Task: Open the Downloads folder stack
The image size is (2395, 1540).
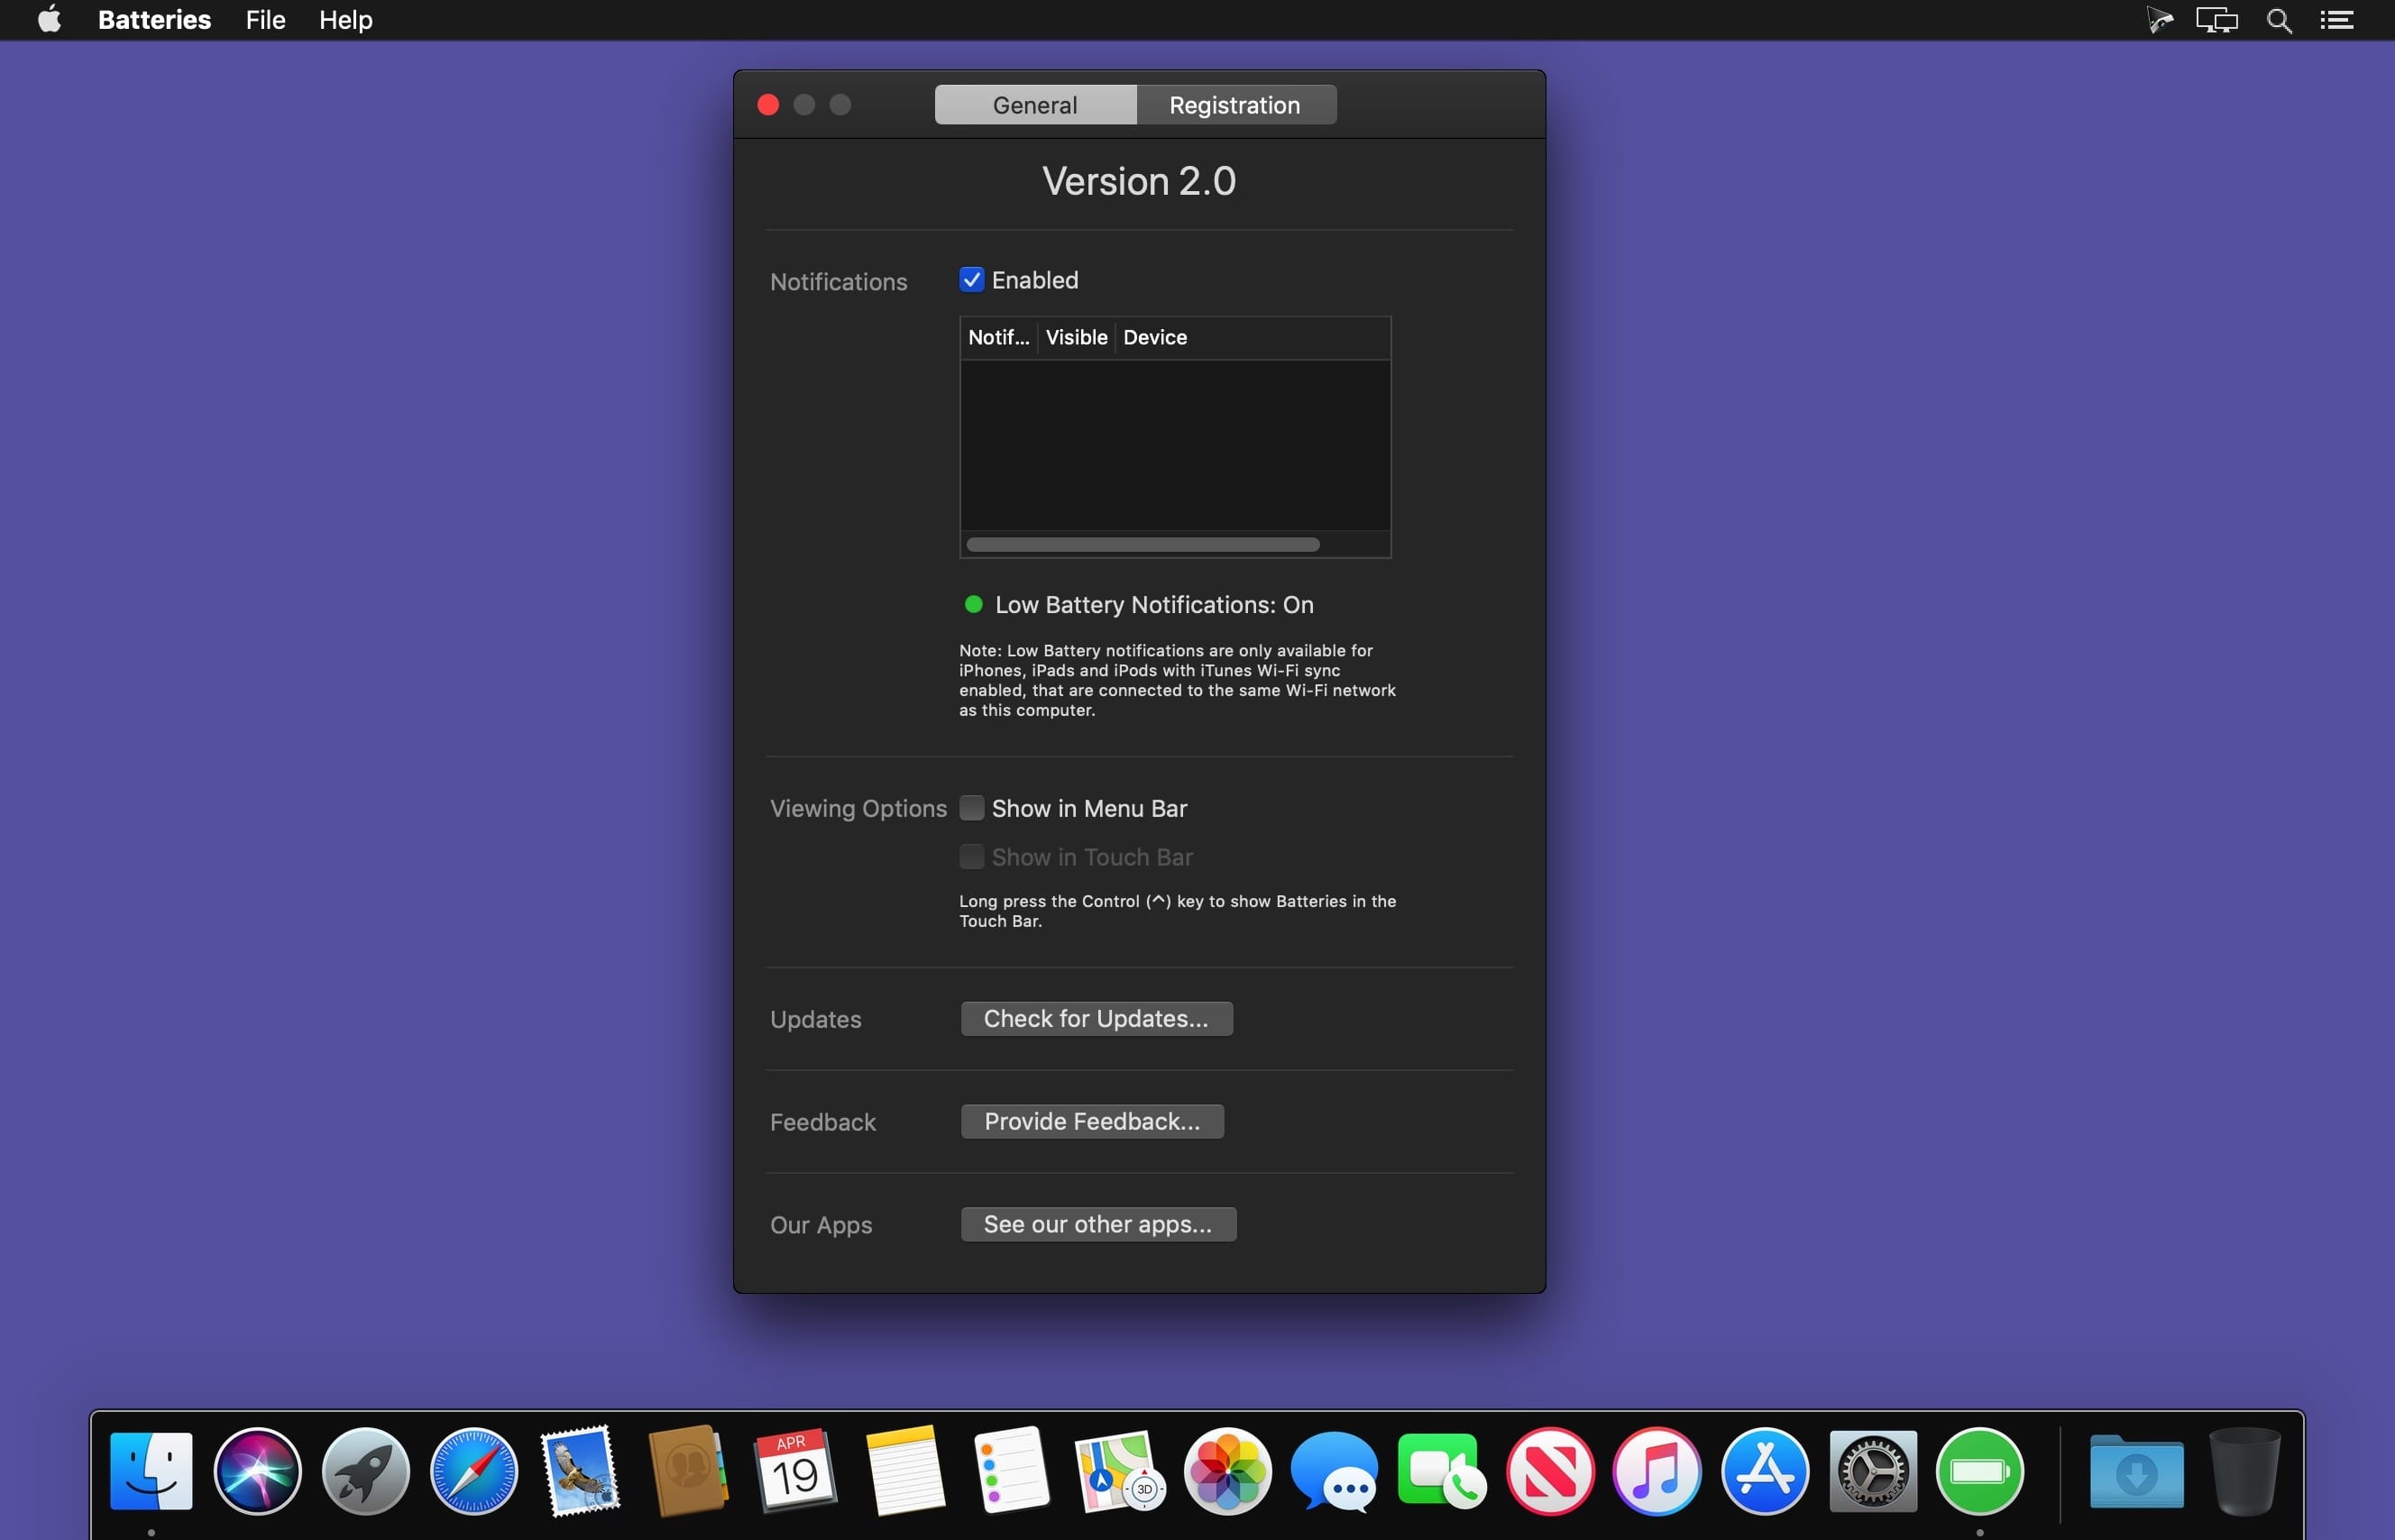Action: click(2136, 1471)
